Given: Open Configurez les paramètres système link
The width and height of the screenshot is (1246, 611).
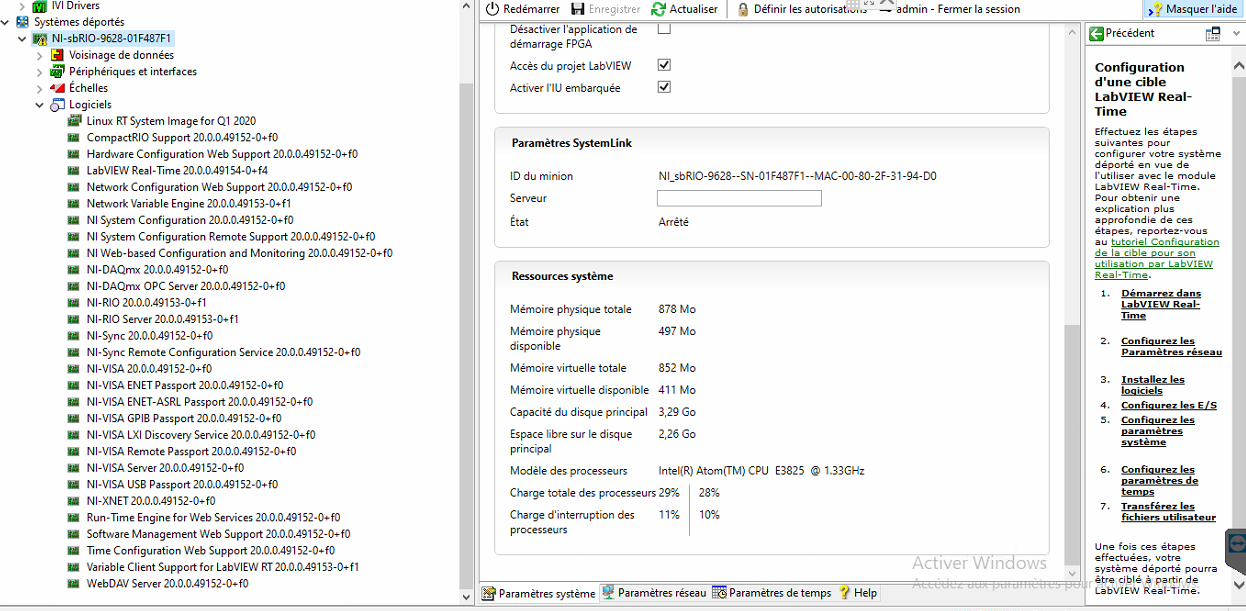Looking at the screenshot, I should (1157, 431).
